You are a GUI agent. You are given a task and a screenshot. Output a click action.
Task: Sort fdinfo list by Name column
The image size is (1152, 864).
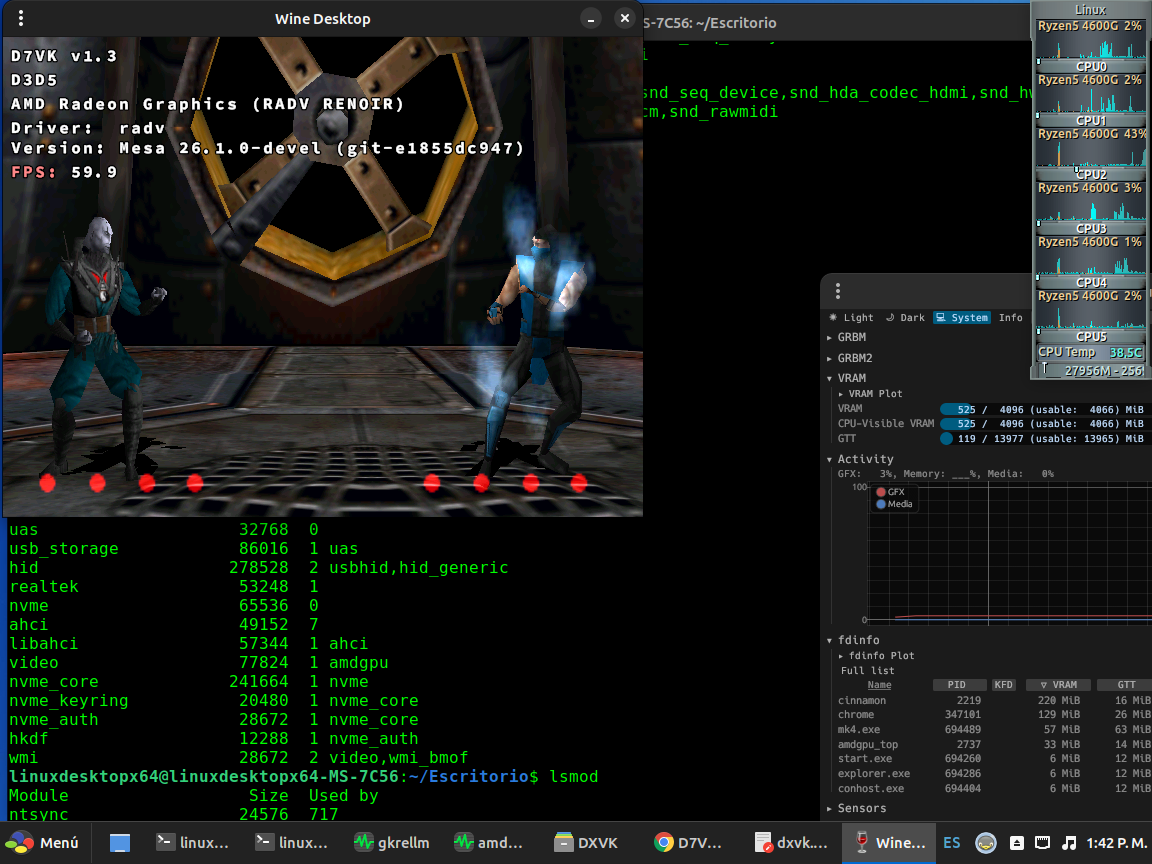coord(879,685)
